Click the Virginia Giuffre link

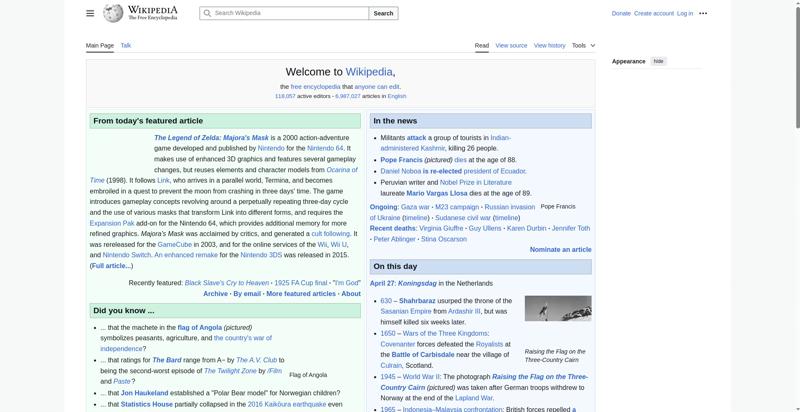(441, 228)
